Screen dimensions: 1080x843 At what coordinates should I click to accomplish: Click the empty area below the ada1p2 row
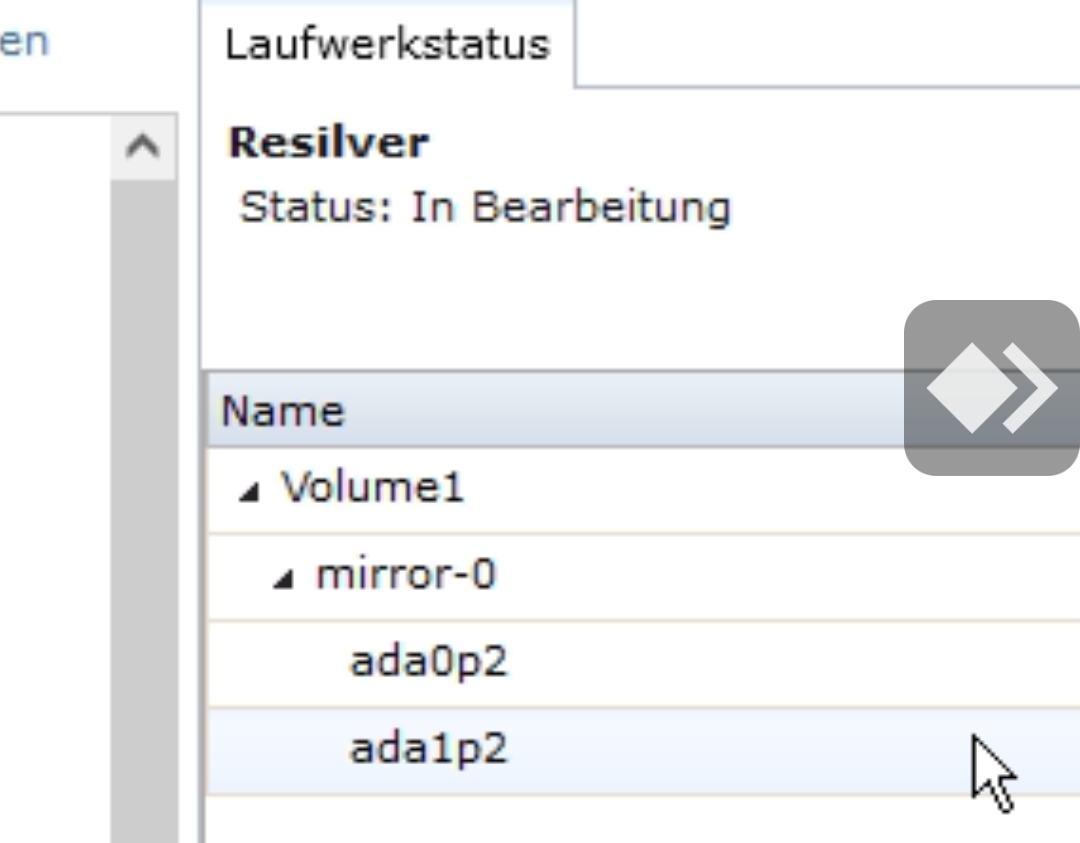[x=643, y=820]
